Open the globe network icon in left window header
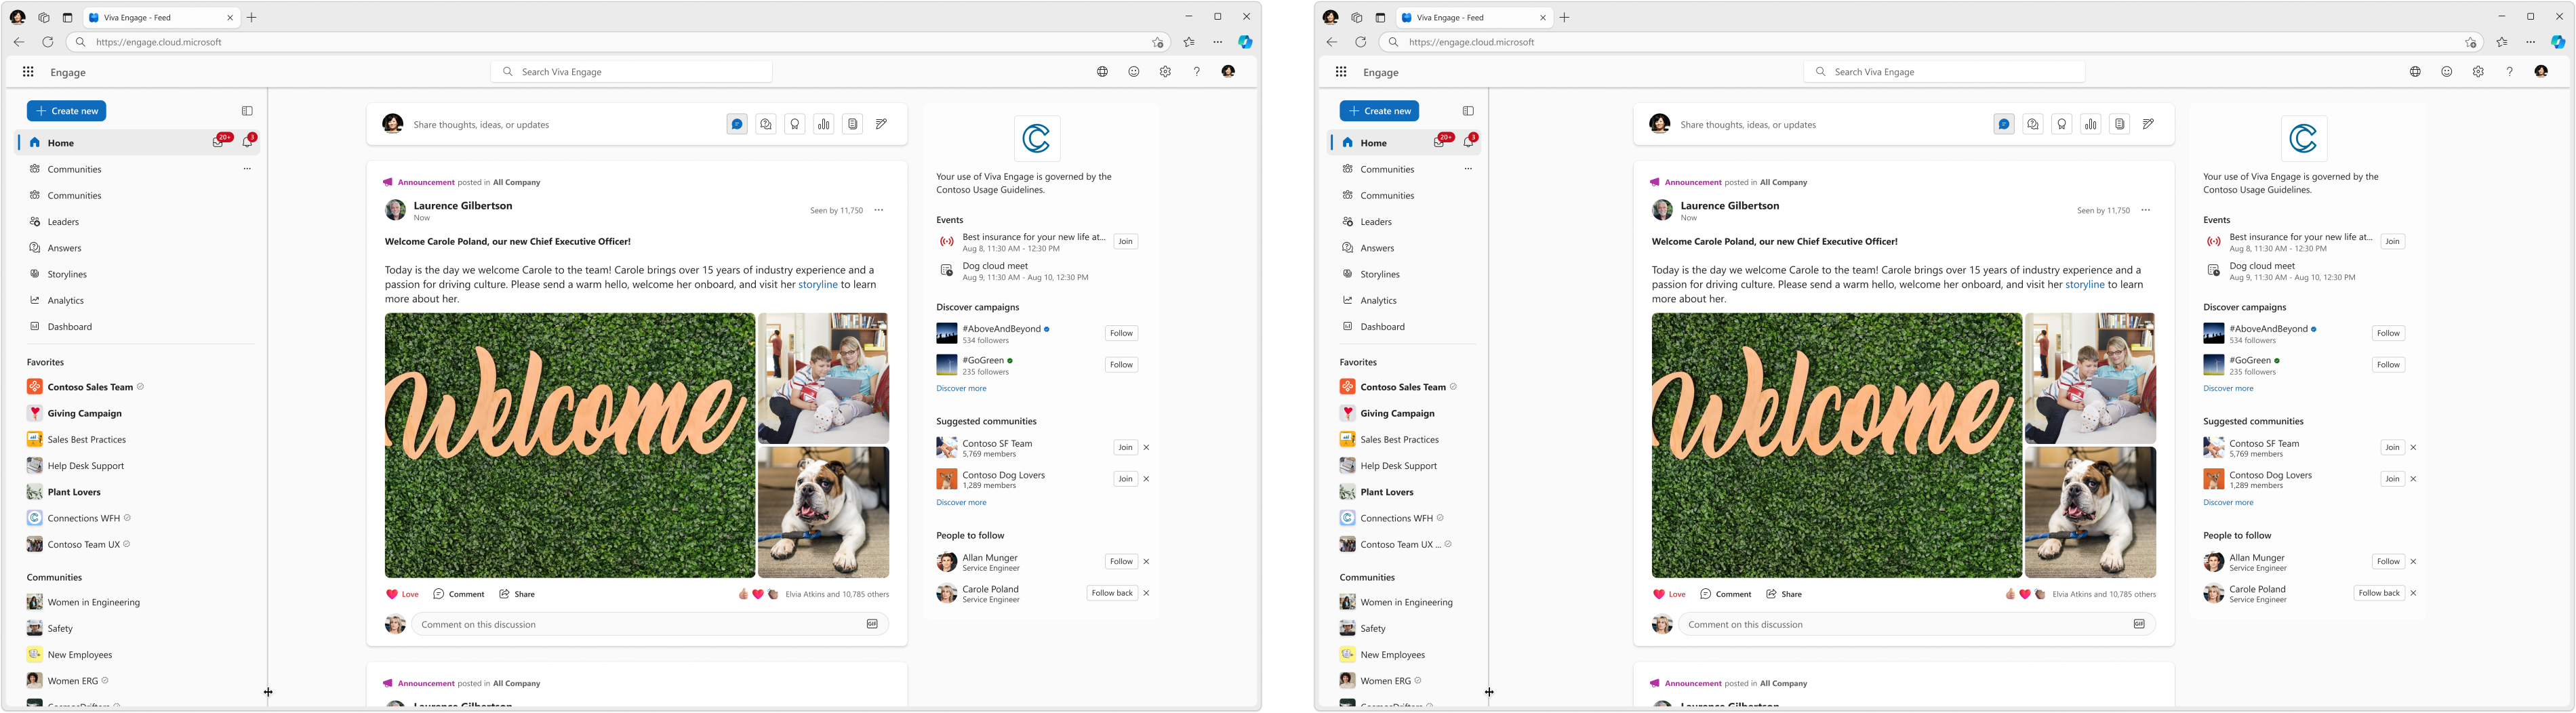This screenshot has width=2576, height=713. 1102,72
